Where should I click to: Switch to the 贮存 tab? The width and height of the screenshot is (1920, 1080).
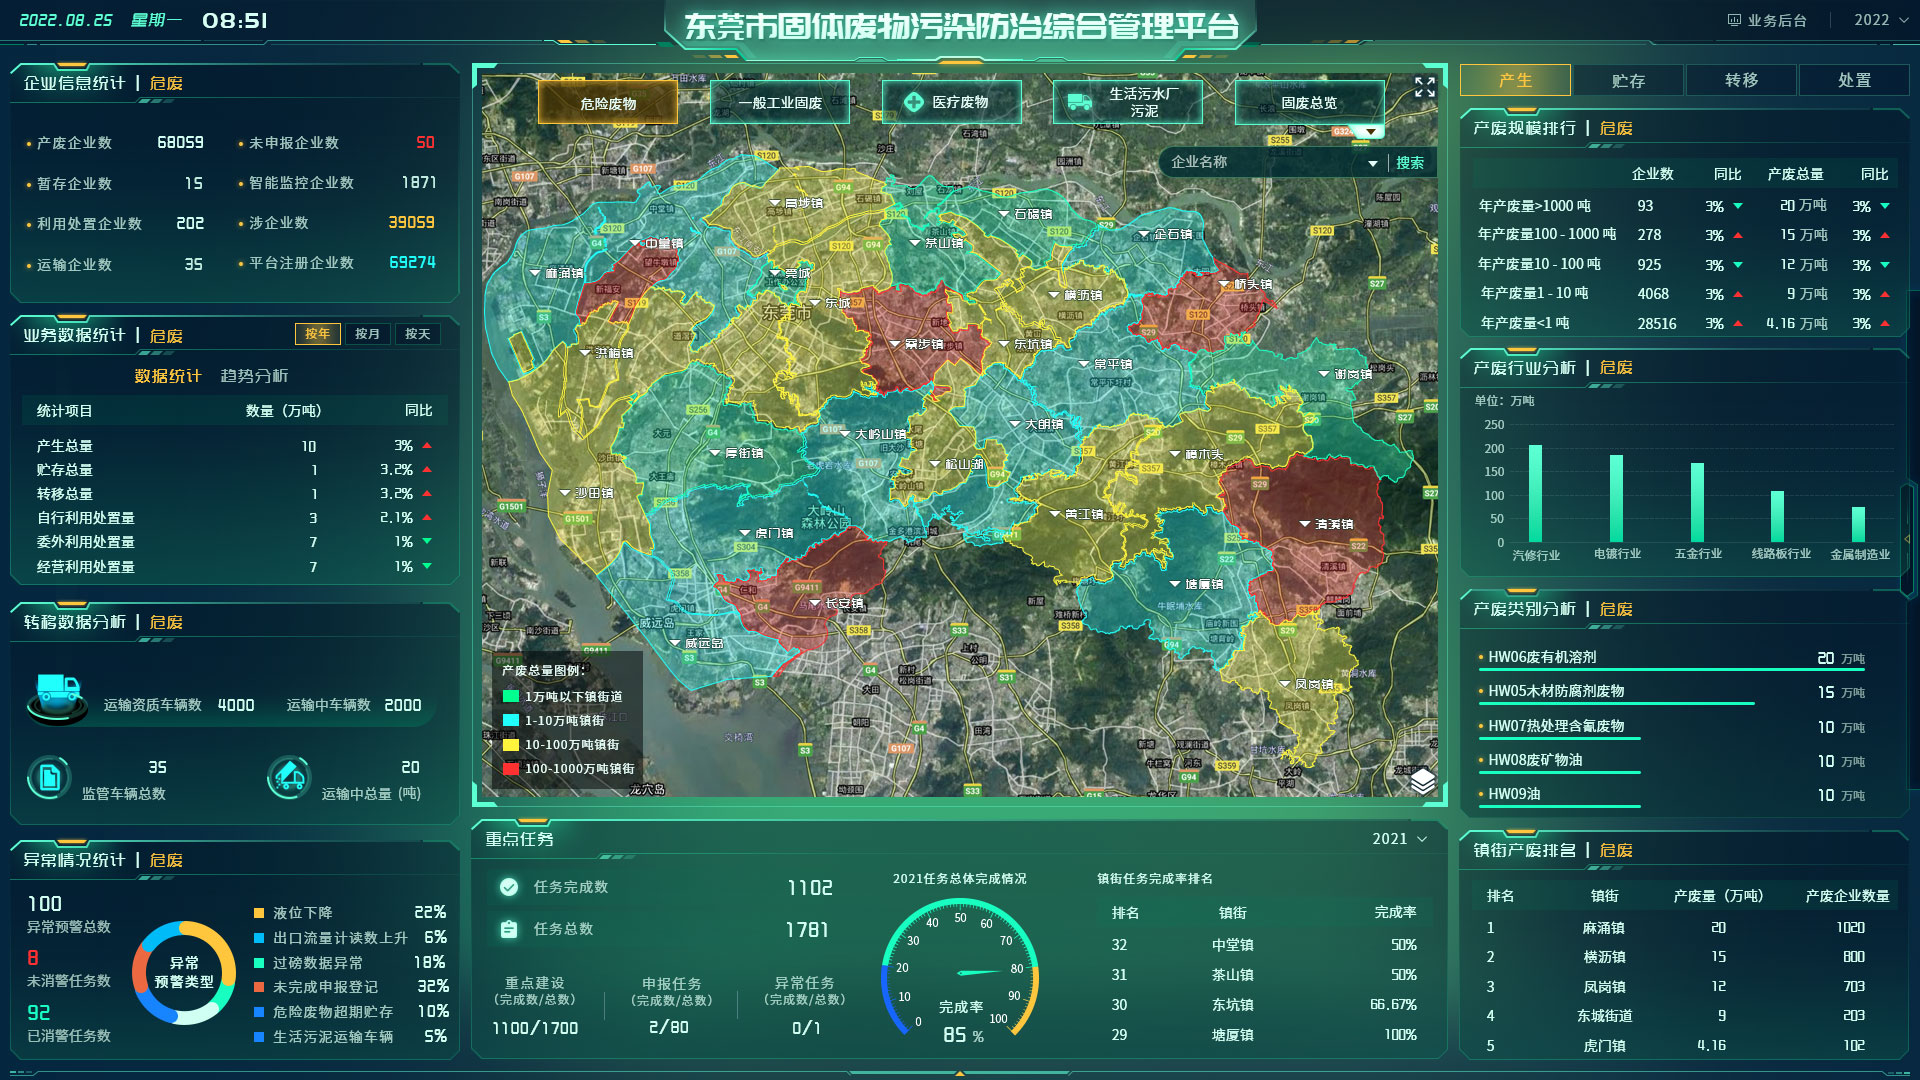[x=1628, y=80]
